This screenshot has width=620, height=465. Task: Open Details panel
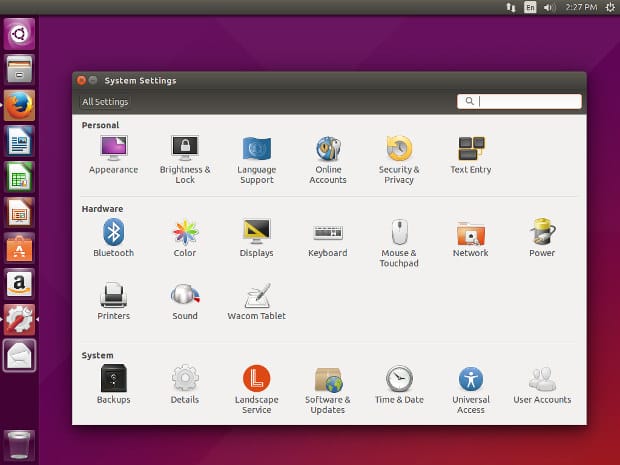185,384
